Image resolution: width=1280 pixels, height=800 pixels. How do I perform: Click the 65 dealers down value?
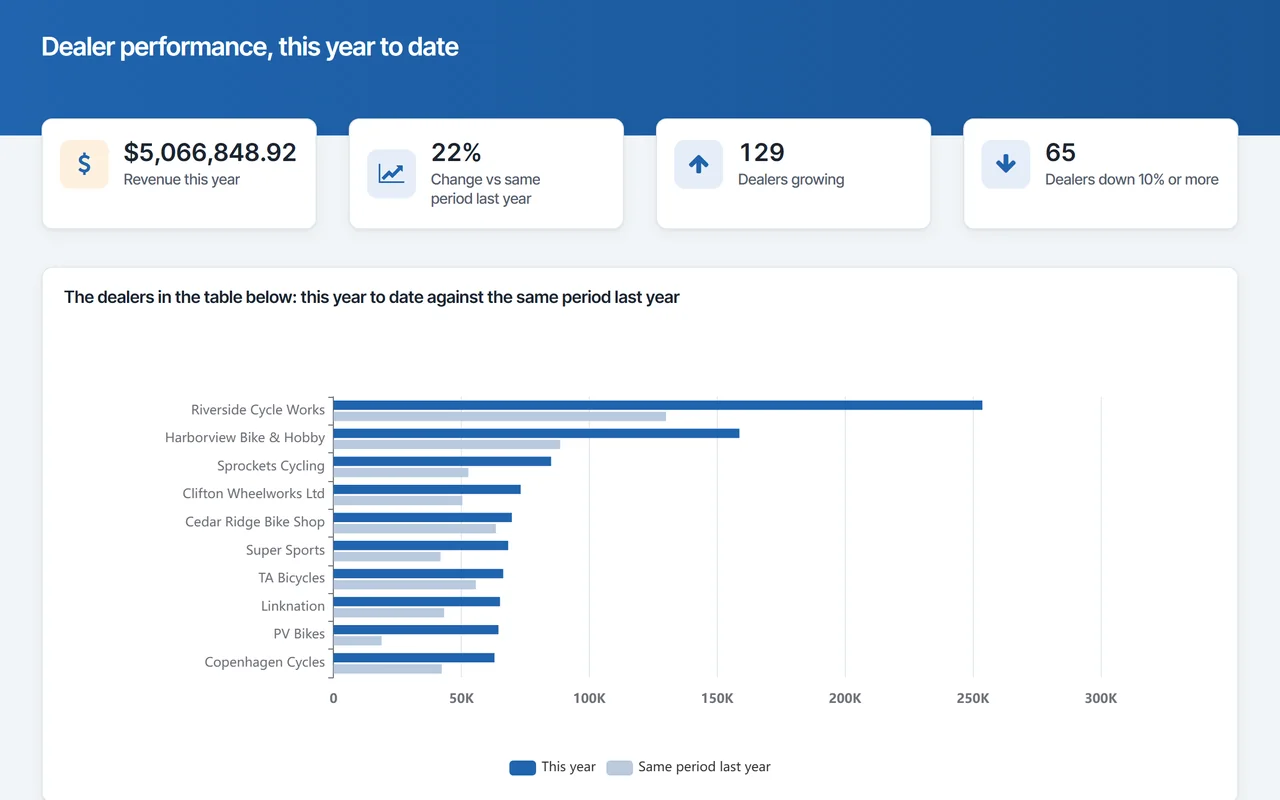(x=1060, y=152)
